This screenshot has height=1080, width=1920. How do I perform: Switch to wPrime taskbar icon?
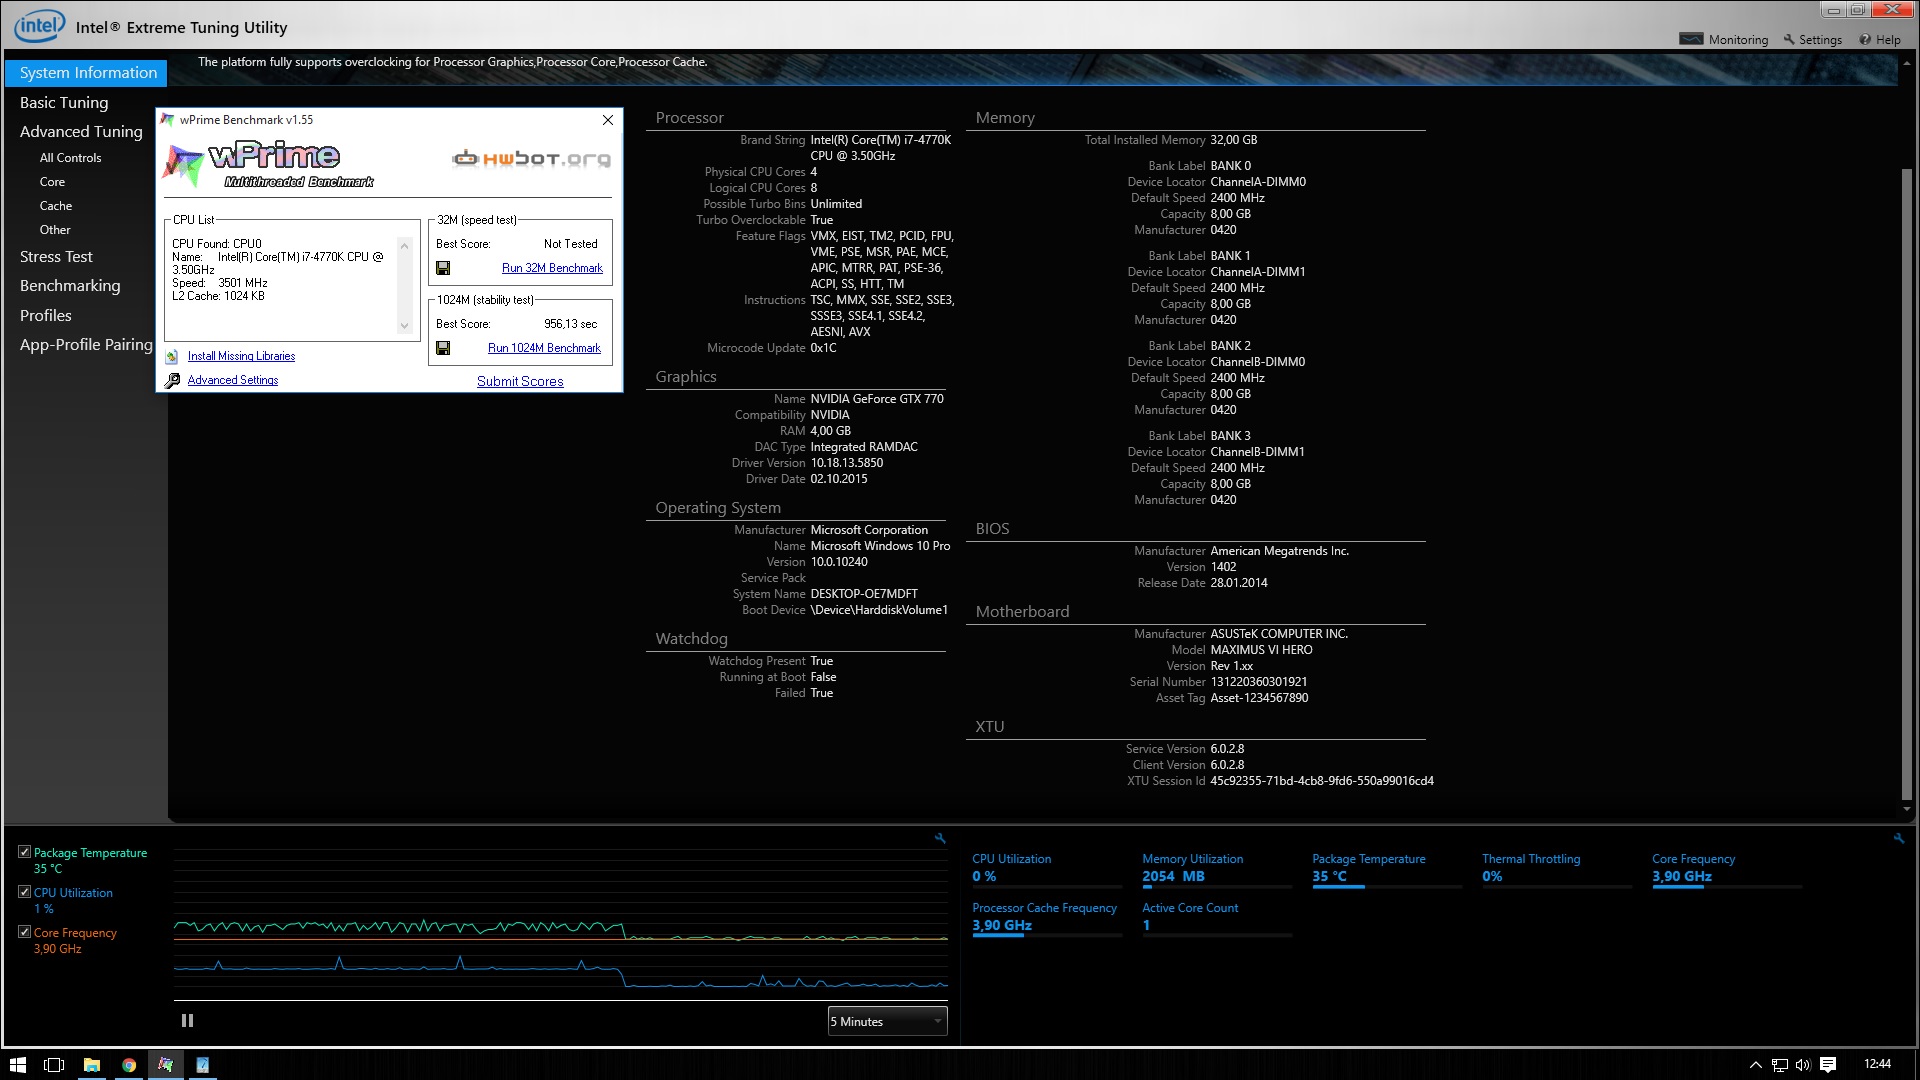(166, 1065)
